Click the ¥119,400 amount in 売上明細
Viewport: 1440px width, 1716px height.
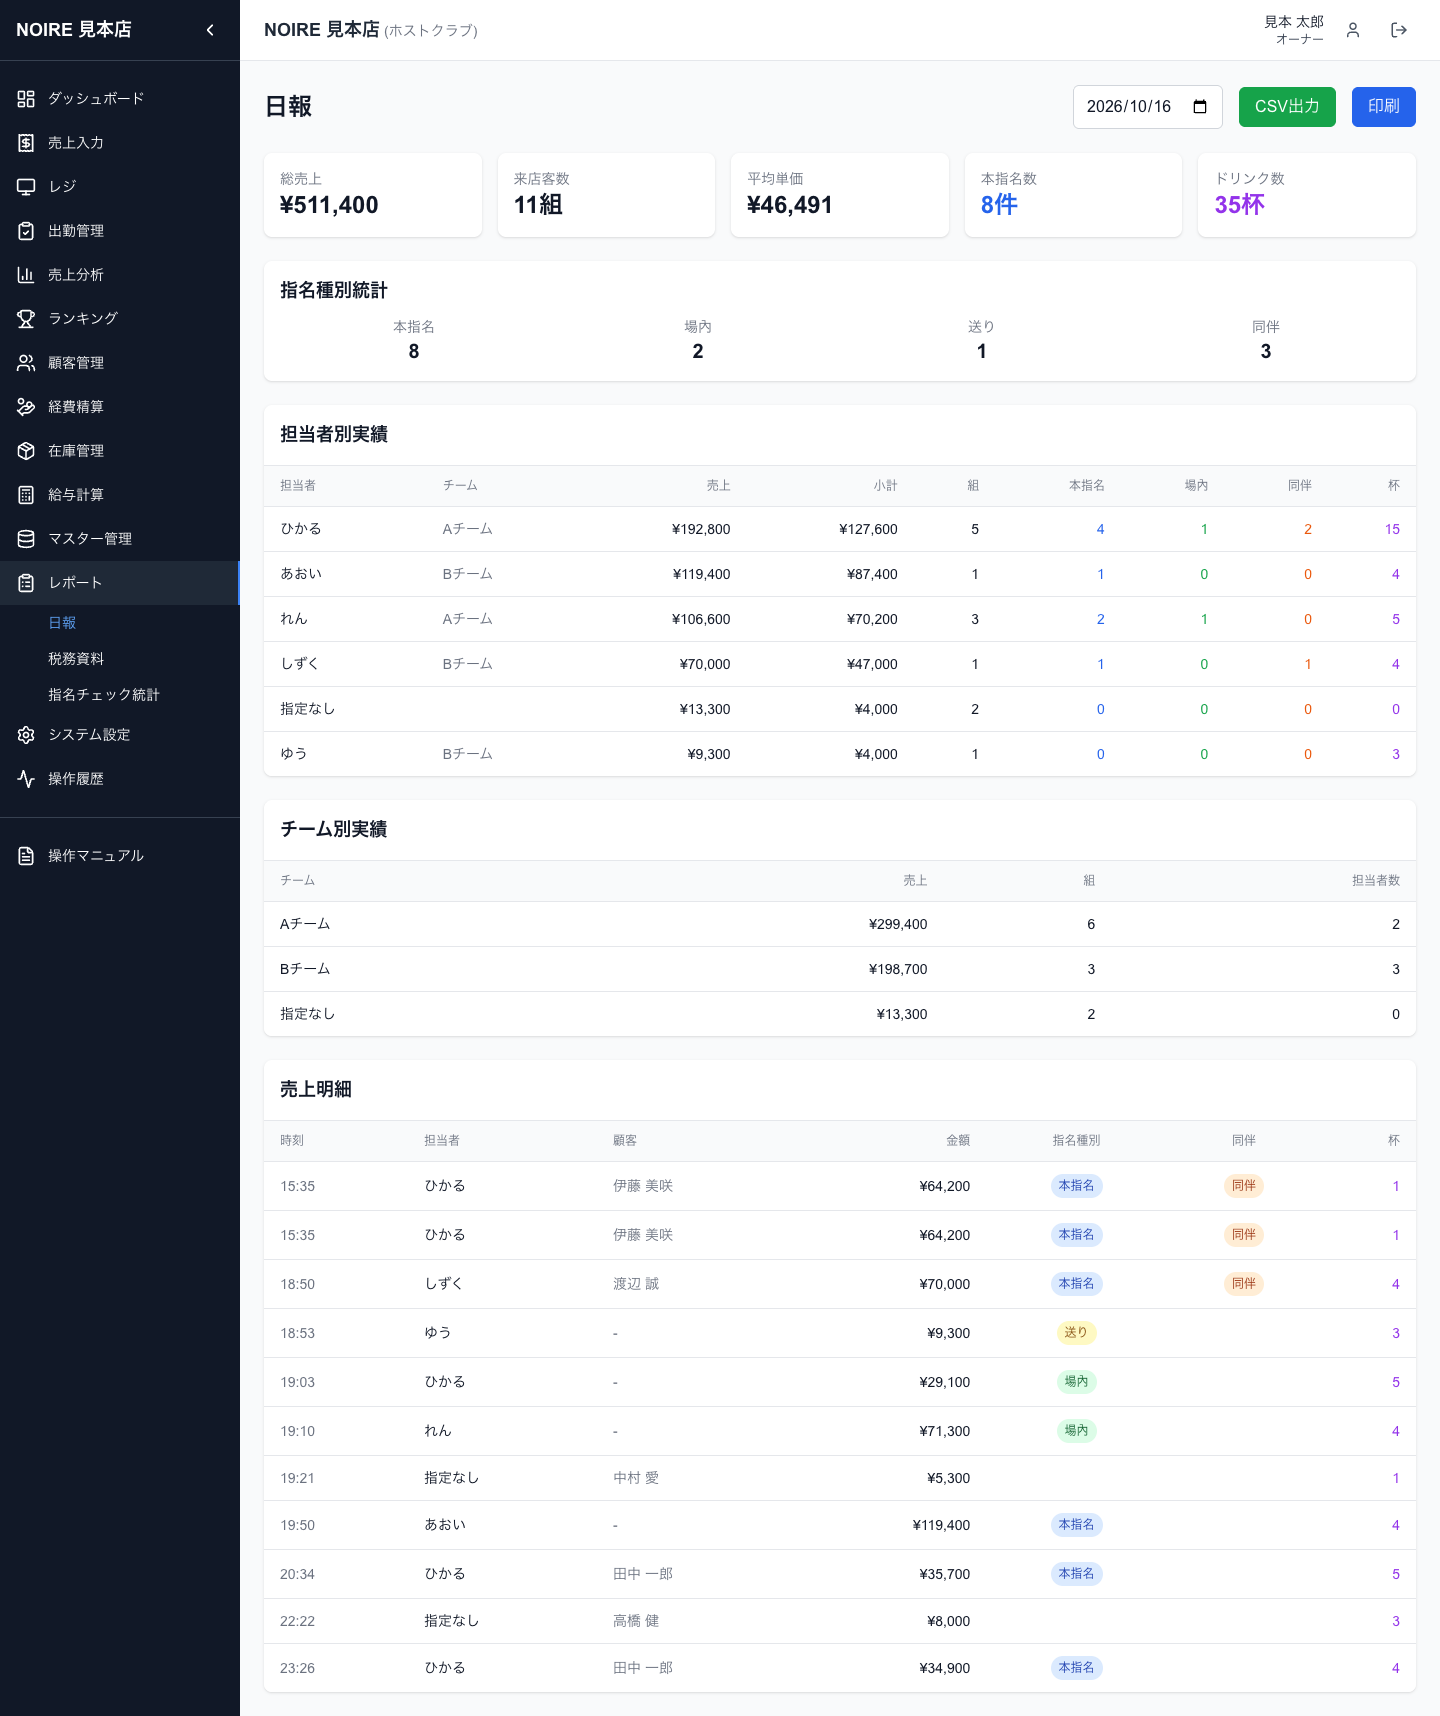pos(941,1525)
